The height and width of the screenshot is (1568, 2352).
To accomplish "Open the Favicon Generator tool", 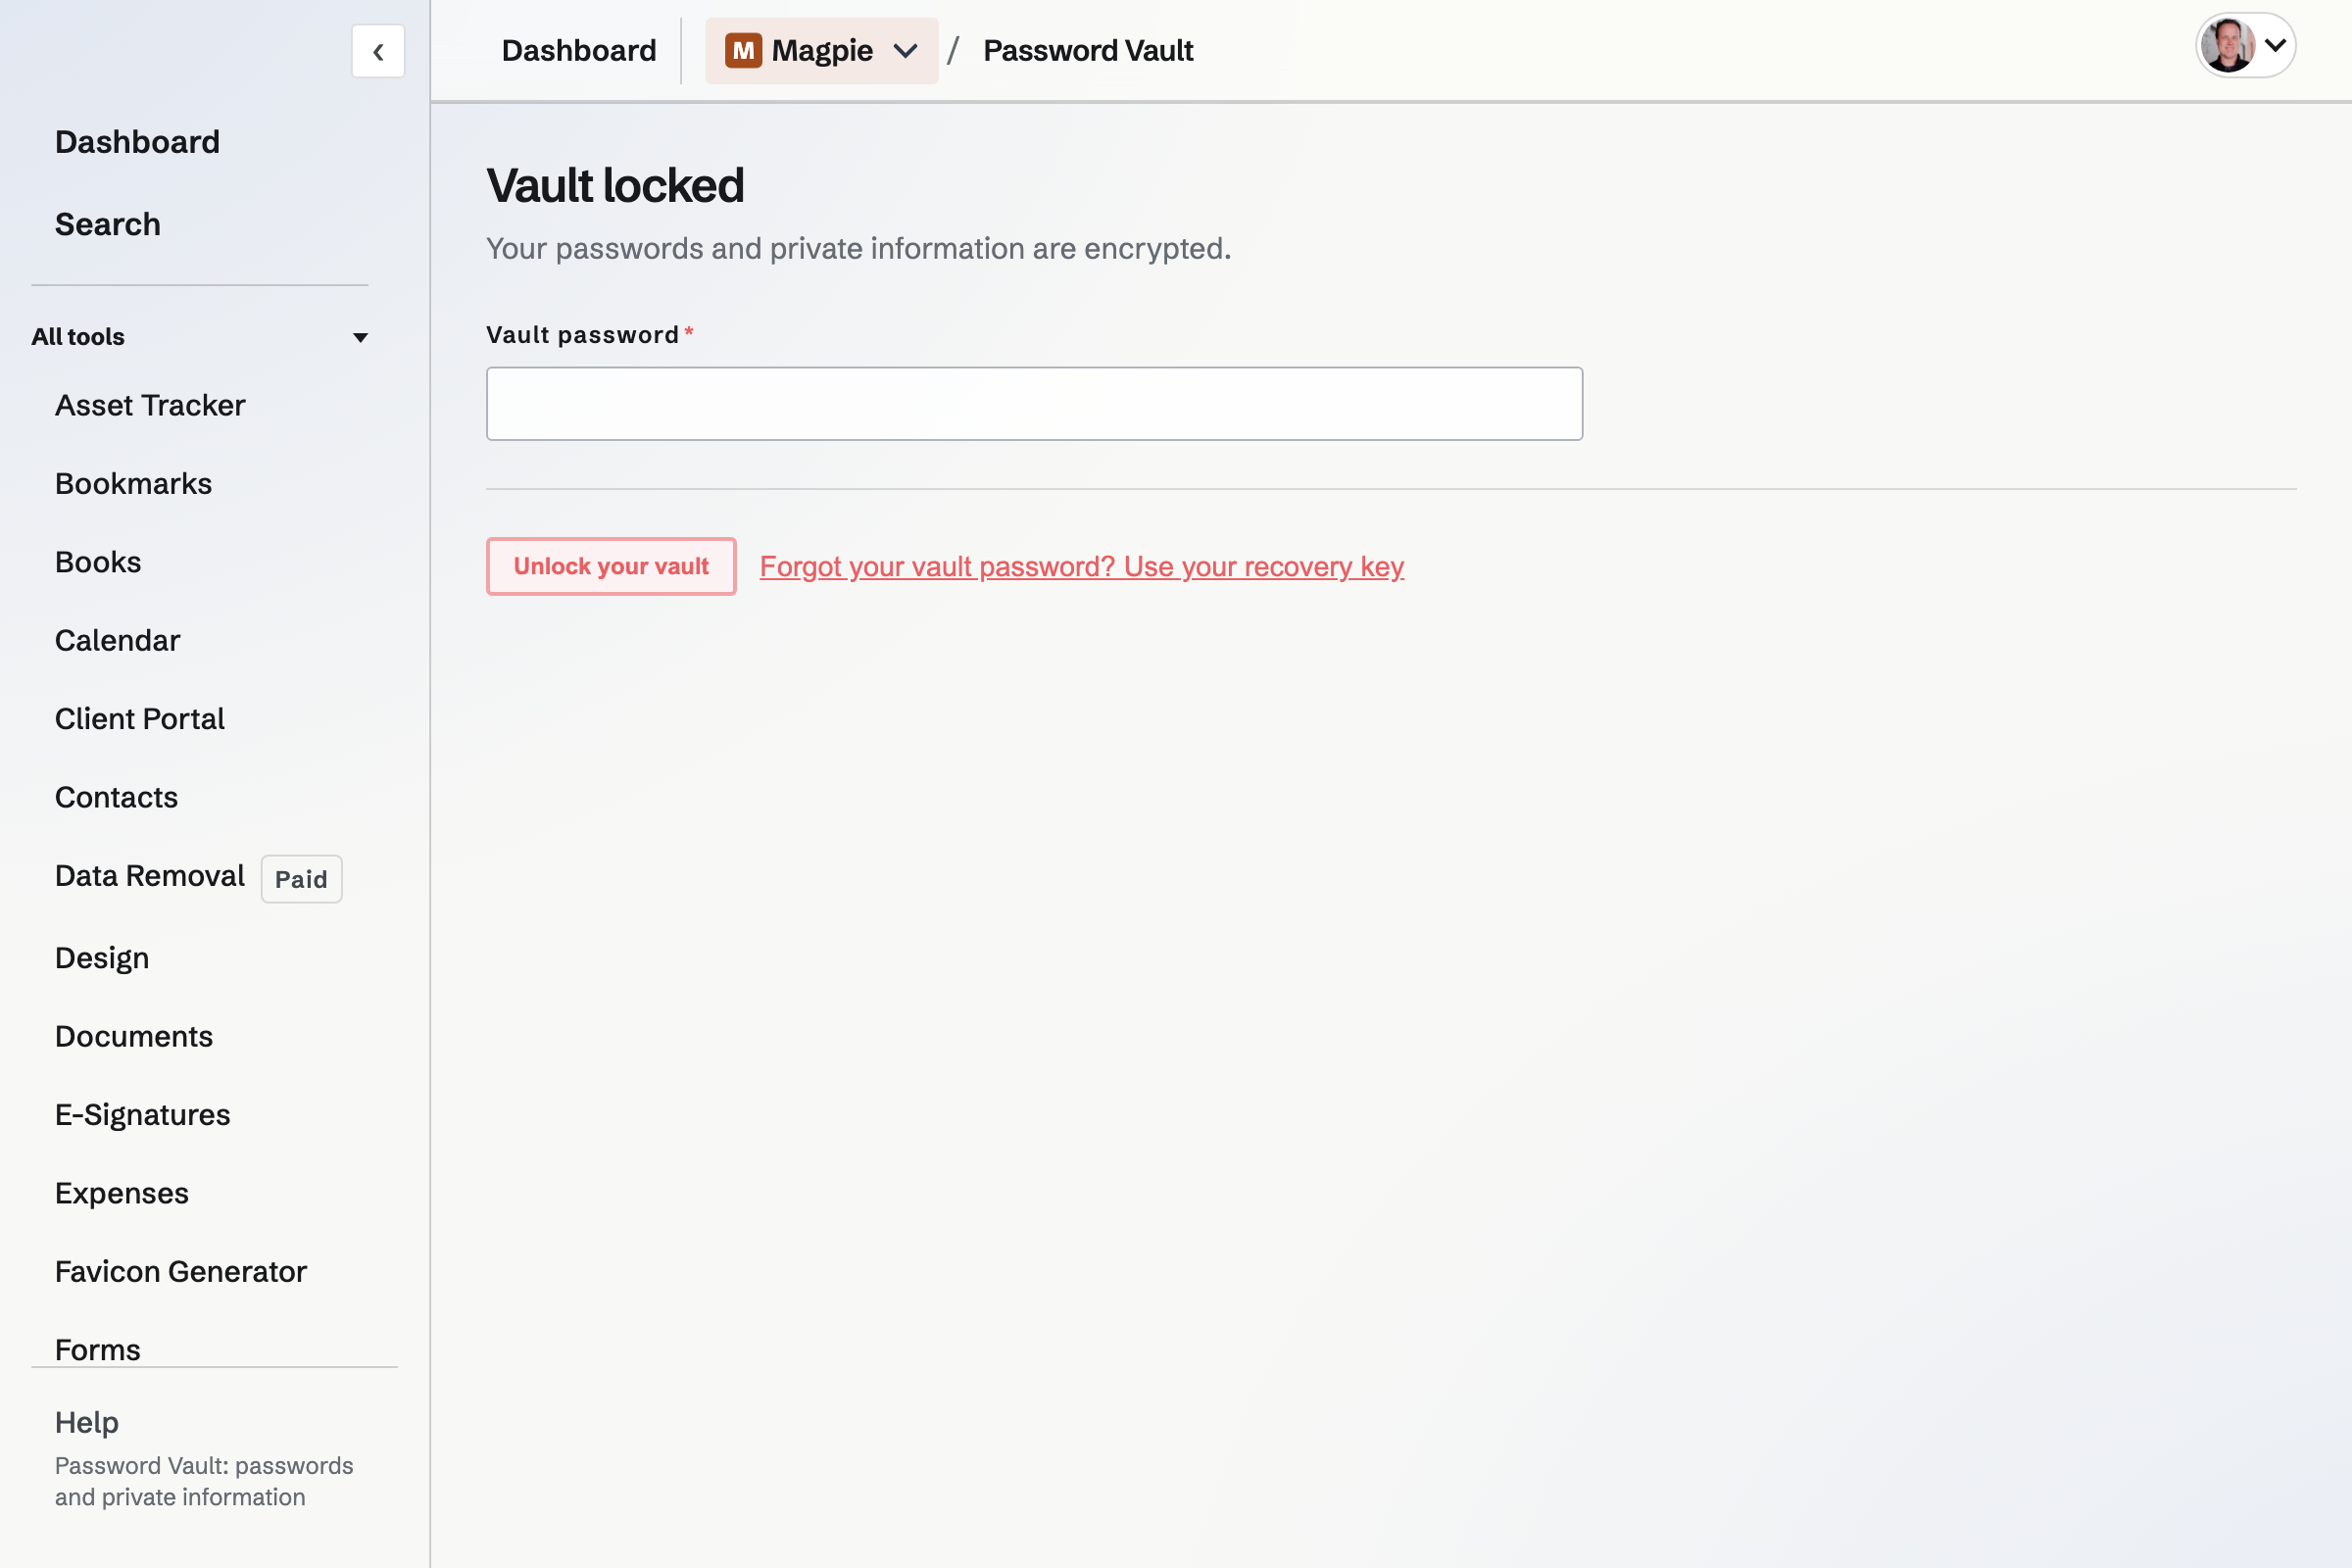I will coord(180,1272).
